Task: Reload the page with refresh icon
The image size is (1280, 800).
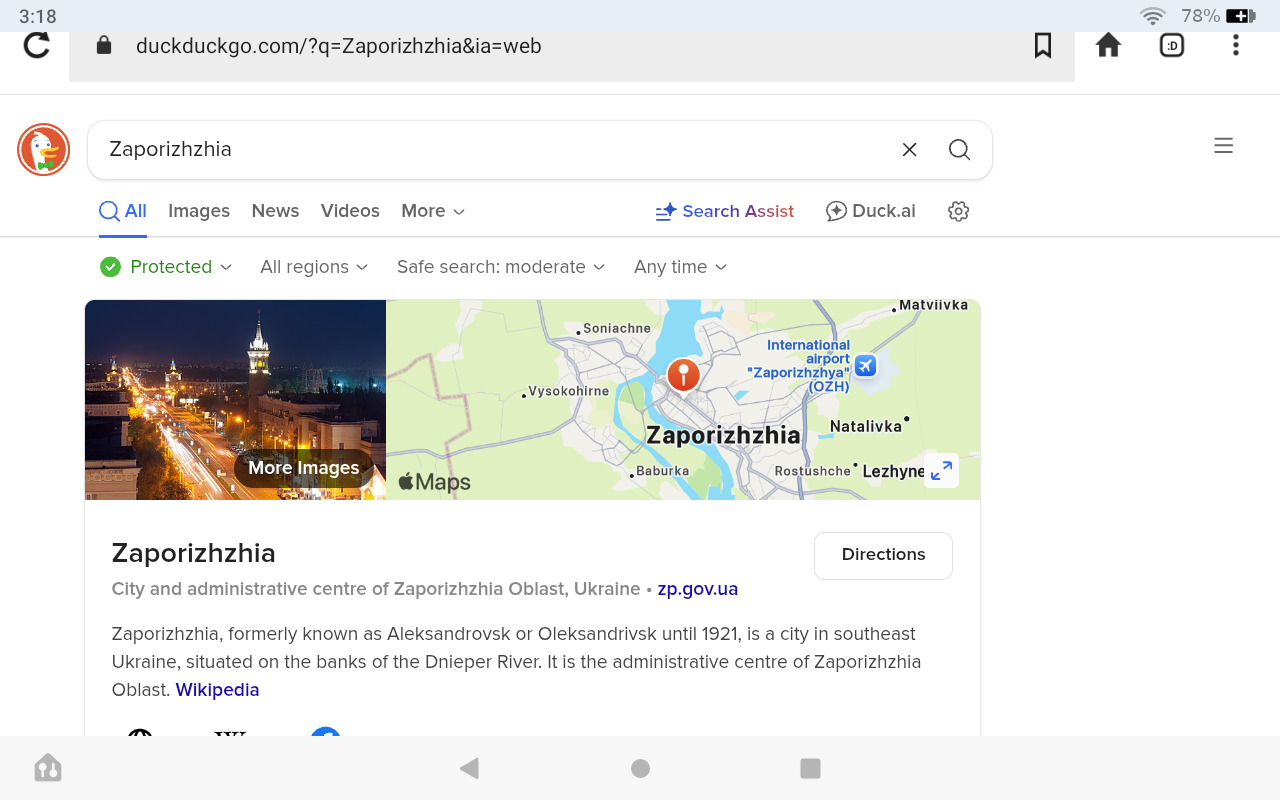Action: (x=37, y=46)
